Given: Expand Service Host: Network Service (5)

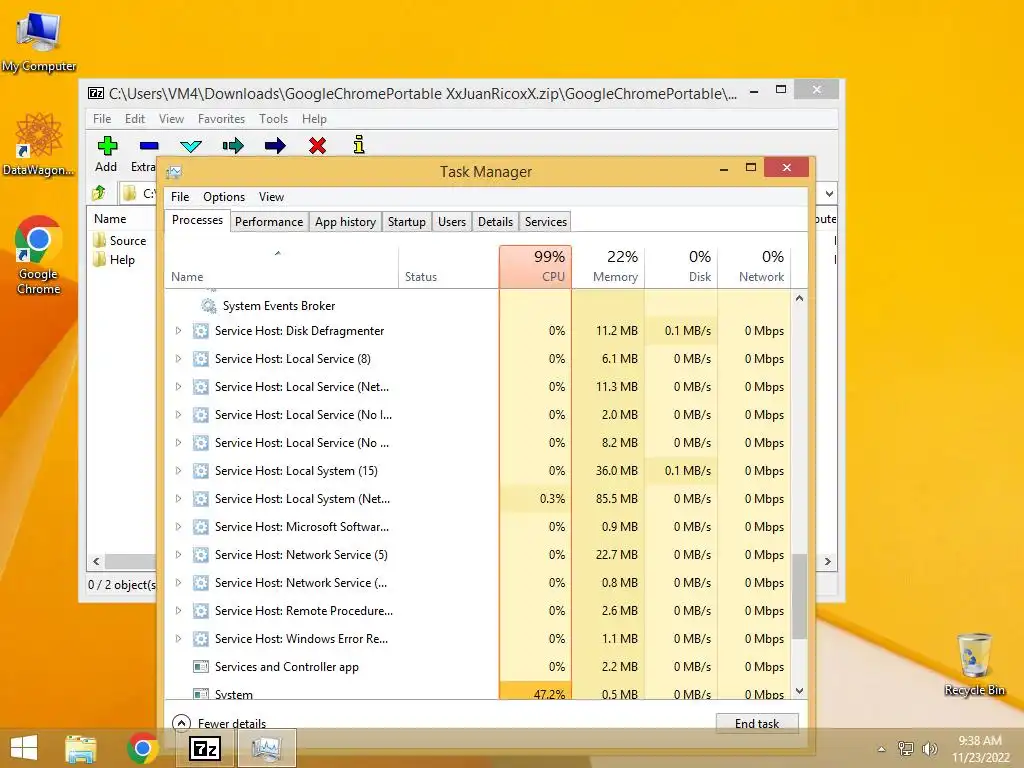Looking at the screenshot, I should pyautogui.click(x=178, y=554).
